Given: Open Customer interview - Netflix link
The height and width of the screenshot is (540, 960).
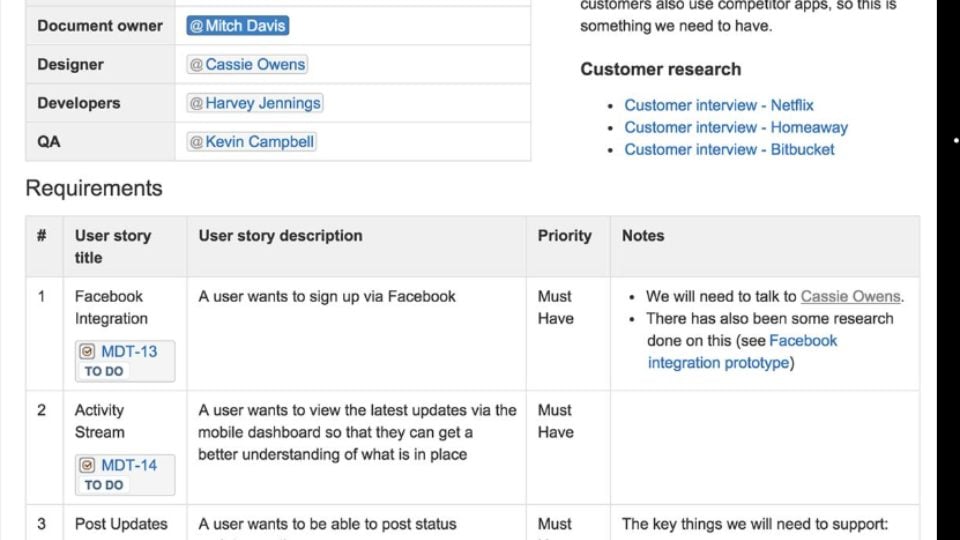Looking at the screenshot, I should 719,105.
